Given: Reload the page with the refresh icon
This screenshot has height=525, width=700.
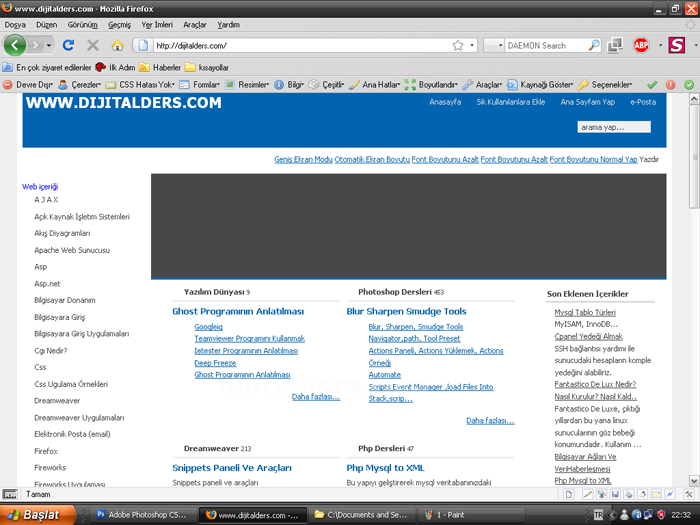Looking at the screenshot, I should click(x=68, y=45).
